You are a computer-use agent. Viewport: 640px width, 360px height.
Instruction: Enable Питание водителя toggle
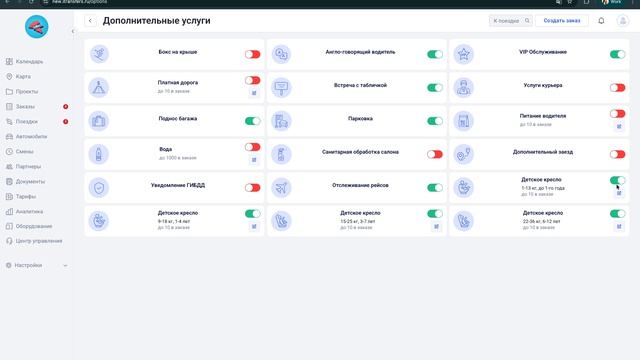[617, 114]
